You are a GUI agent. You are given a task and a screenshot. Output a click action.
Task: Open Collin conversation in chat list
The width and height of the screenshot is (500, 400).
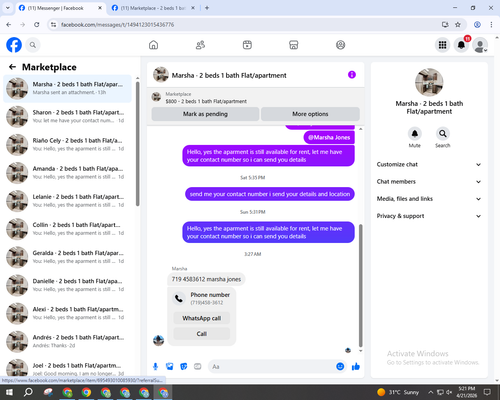coord(67,229)
